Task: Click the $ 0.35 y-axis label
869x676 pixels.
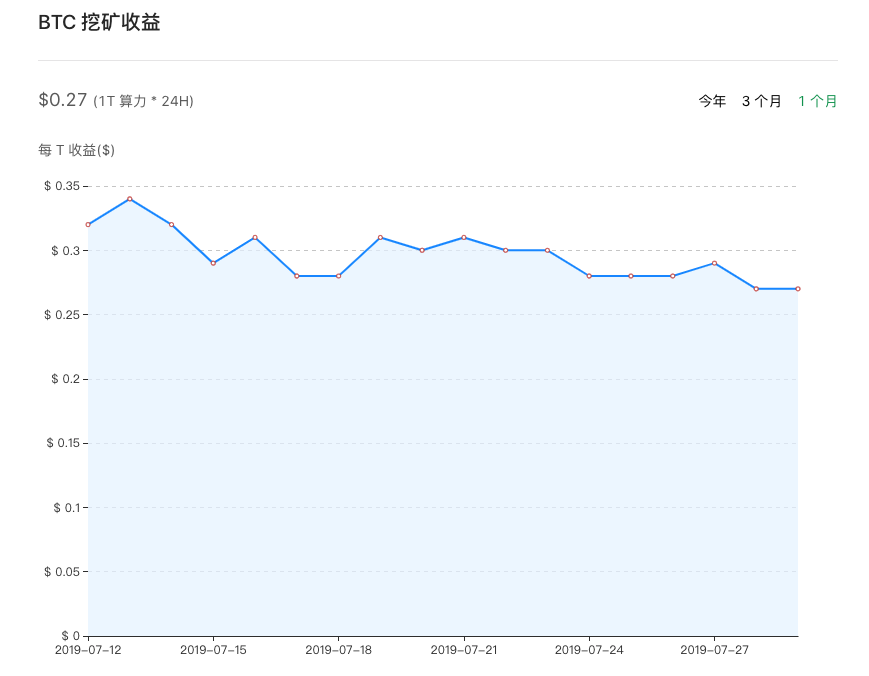Action: (62, 186)
